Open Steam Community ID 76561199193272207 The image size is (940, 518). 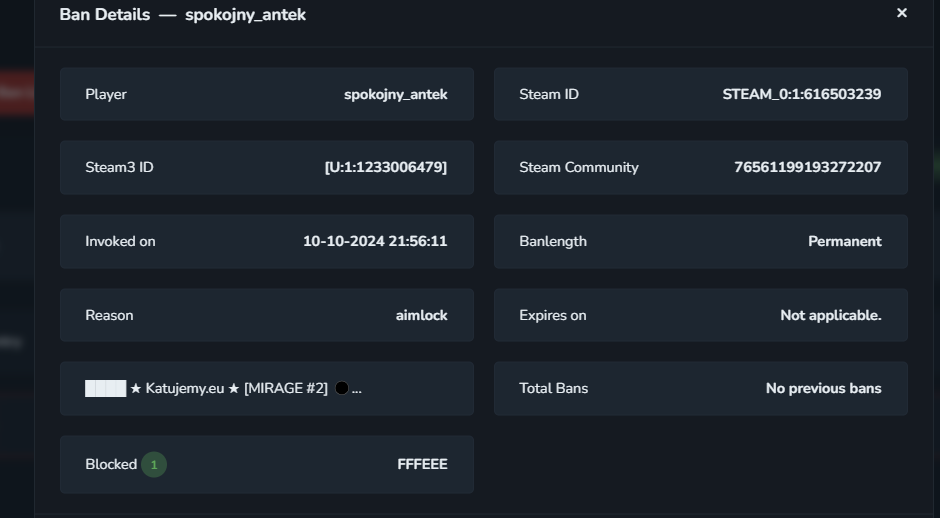[x=808, y=167]
